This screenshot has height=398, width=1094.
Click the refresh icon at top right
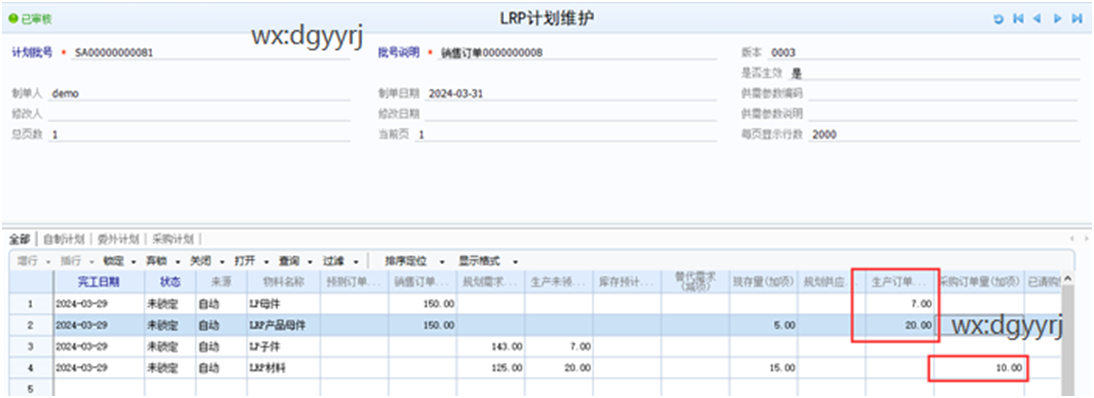pos(998,20)
